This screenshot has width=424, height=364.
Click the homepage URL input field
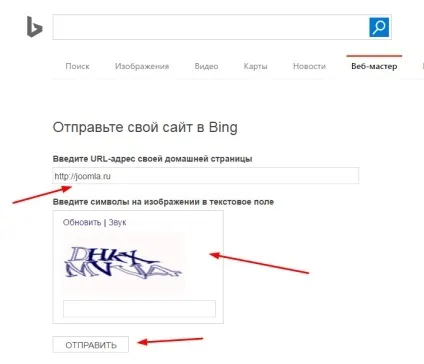206,176
